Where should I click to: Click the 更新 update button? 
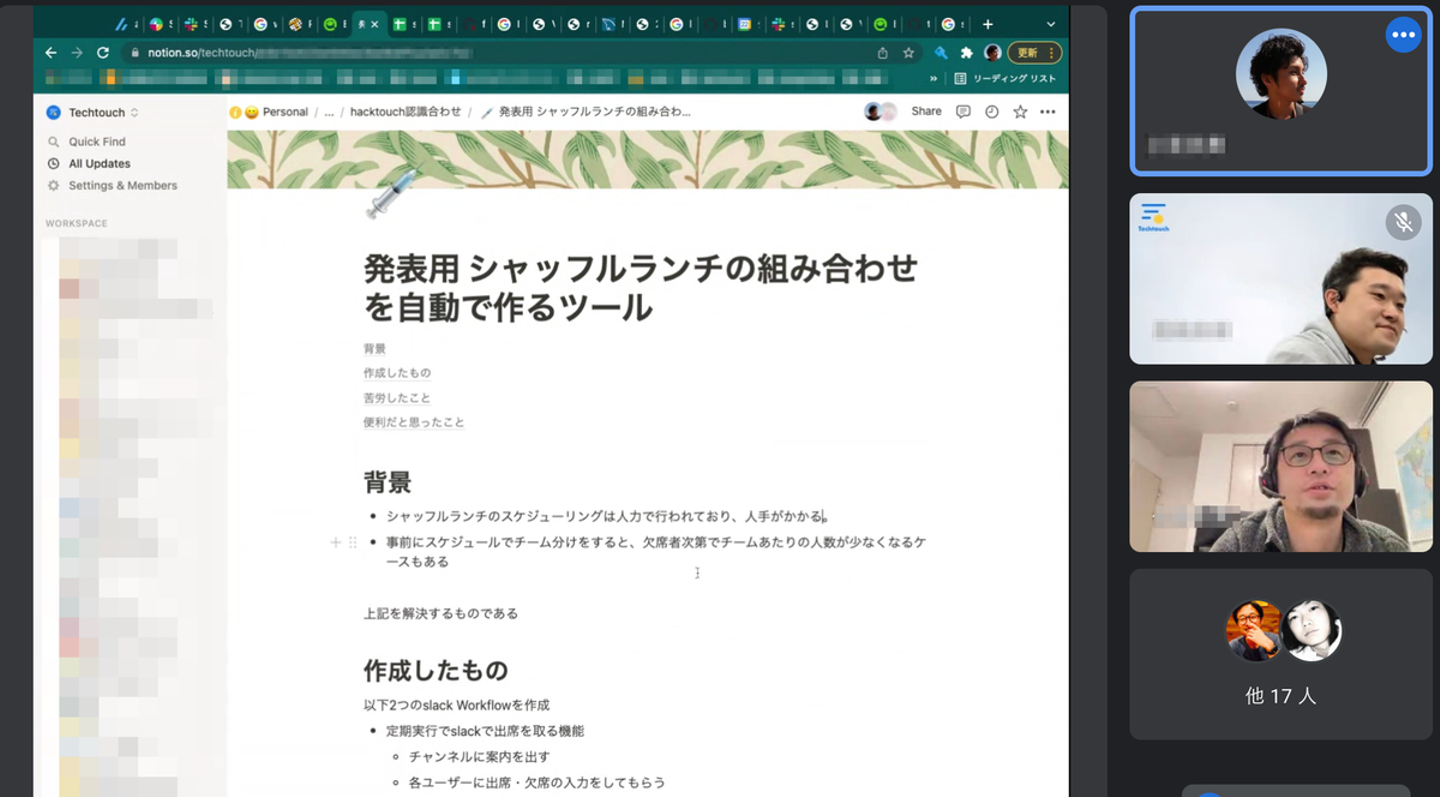(1035, 53)
